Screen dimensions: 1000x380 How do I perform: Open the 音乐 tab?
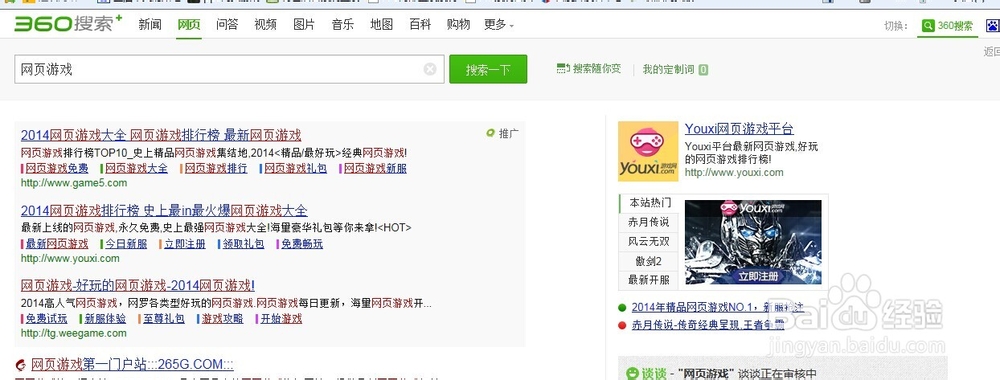[x=342, y=25]
